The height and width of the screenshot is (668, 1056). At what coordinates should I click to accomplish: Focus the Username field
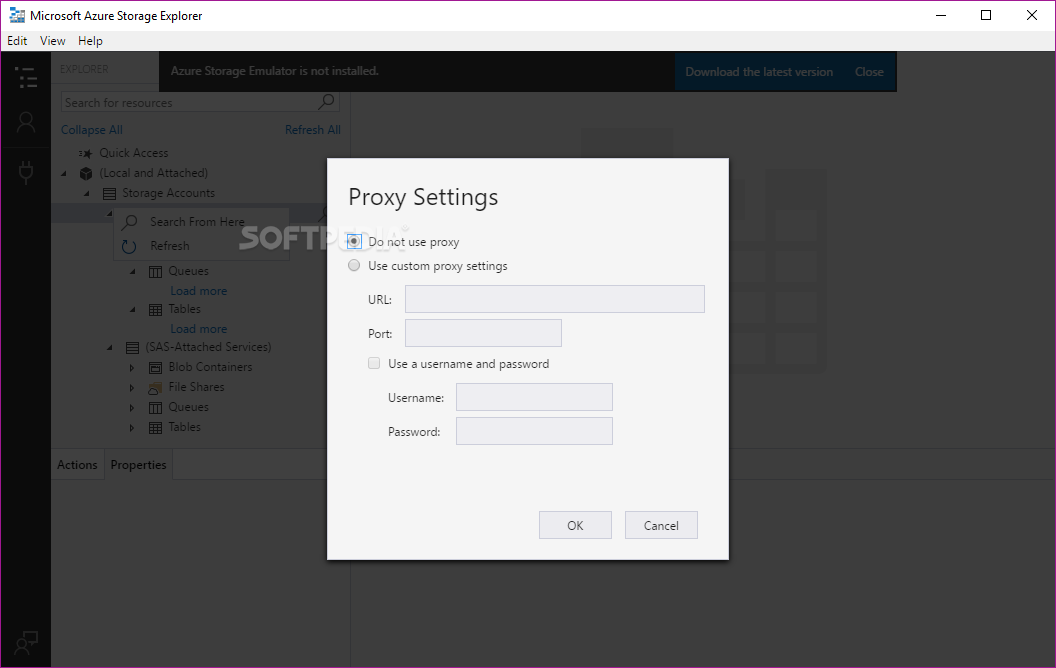coord(534,397)
